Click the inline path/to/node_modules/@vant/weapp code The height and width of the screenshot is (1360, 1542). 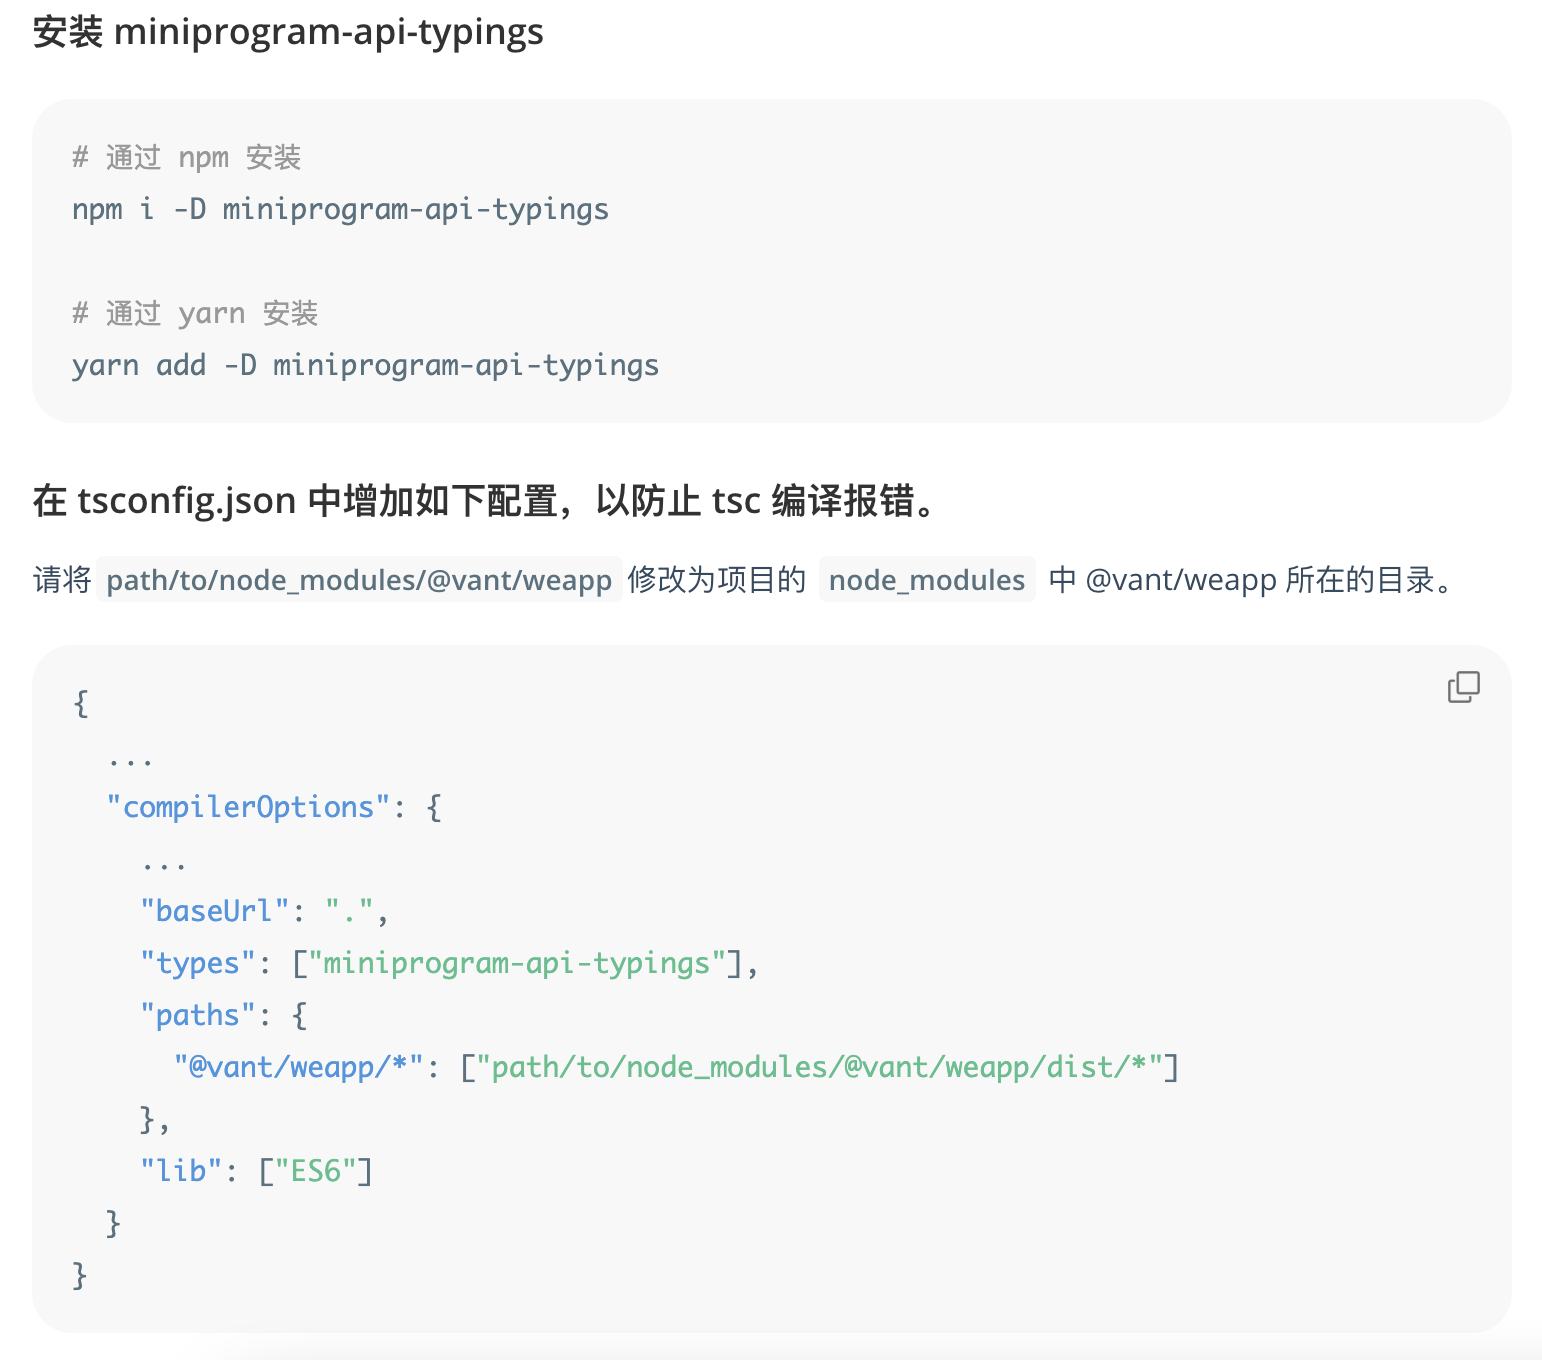click(359, 580)
